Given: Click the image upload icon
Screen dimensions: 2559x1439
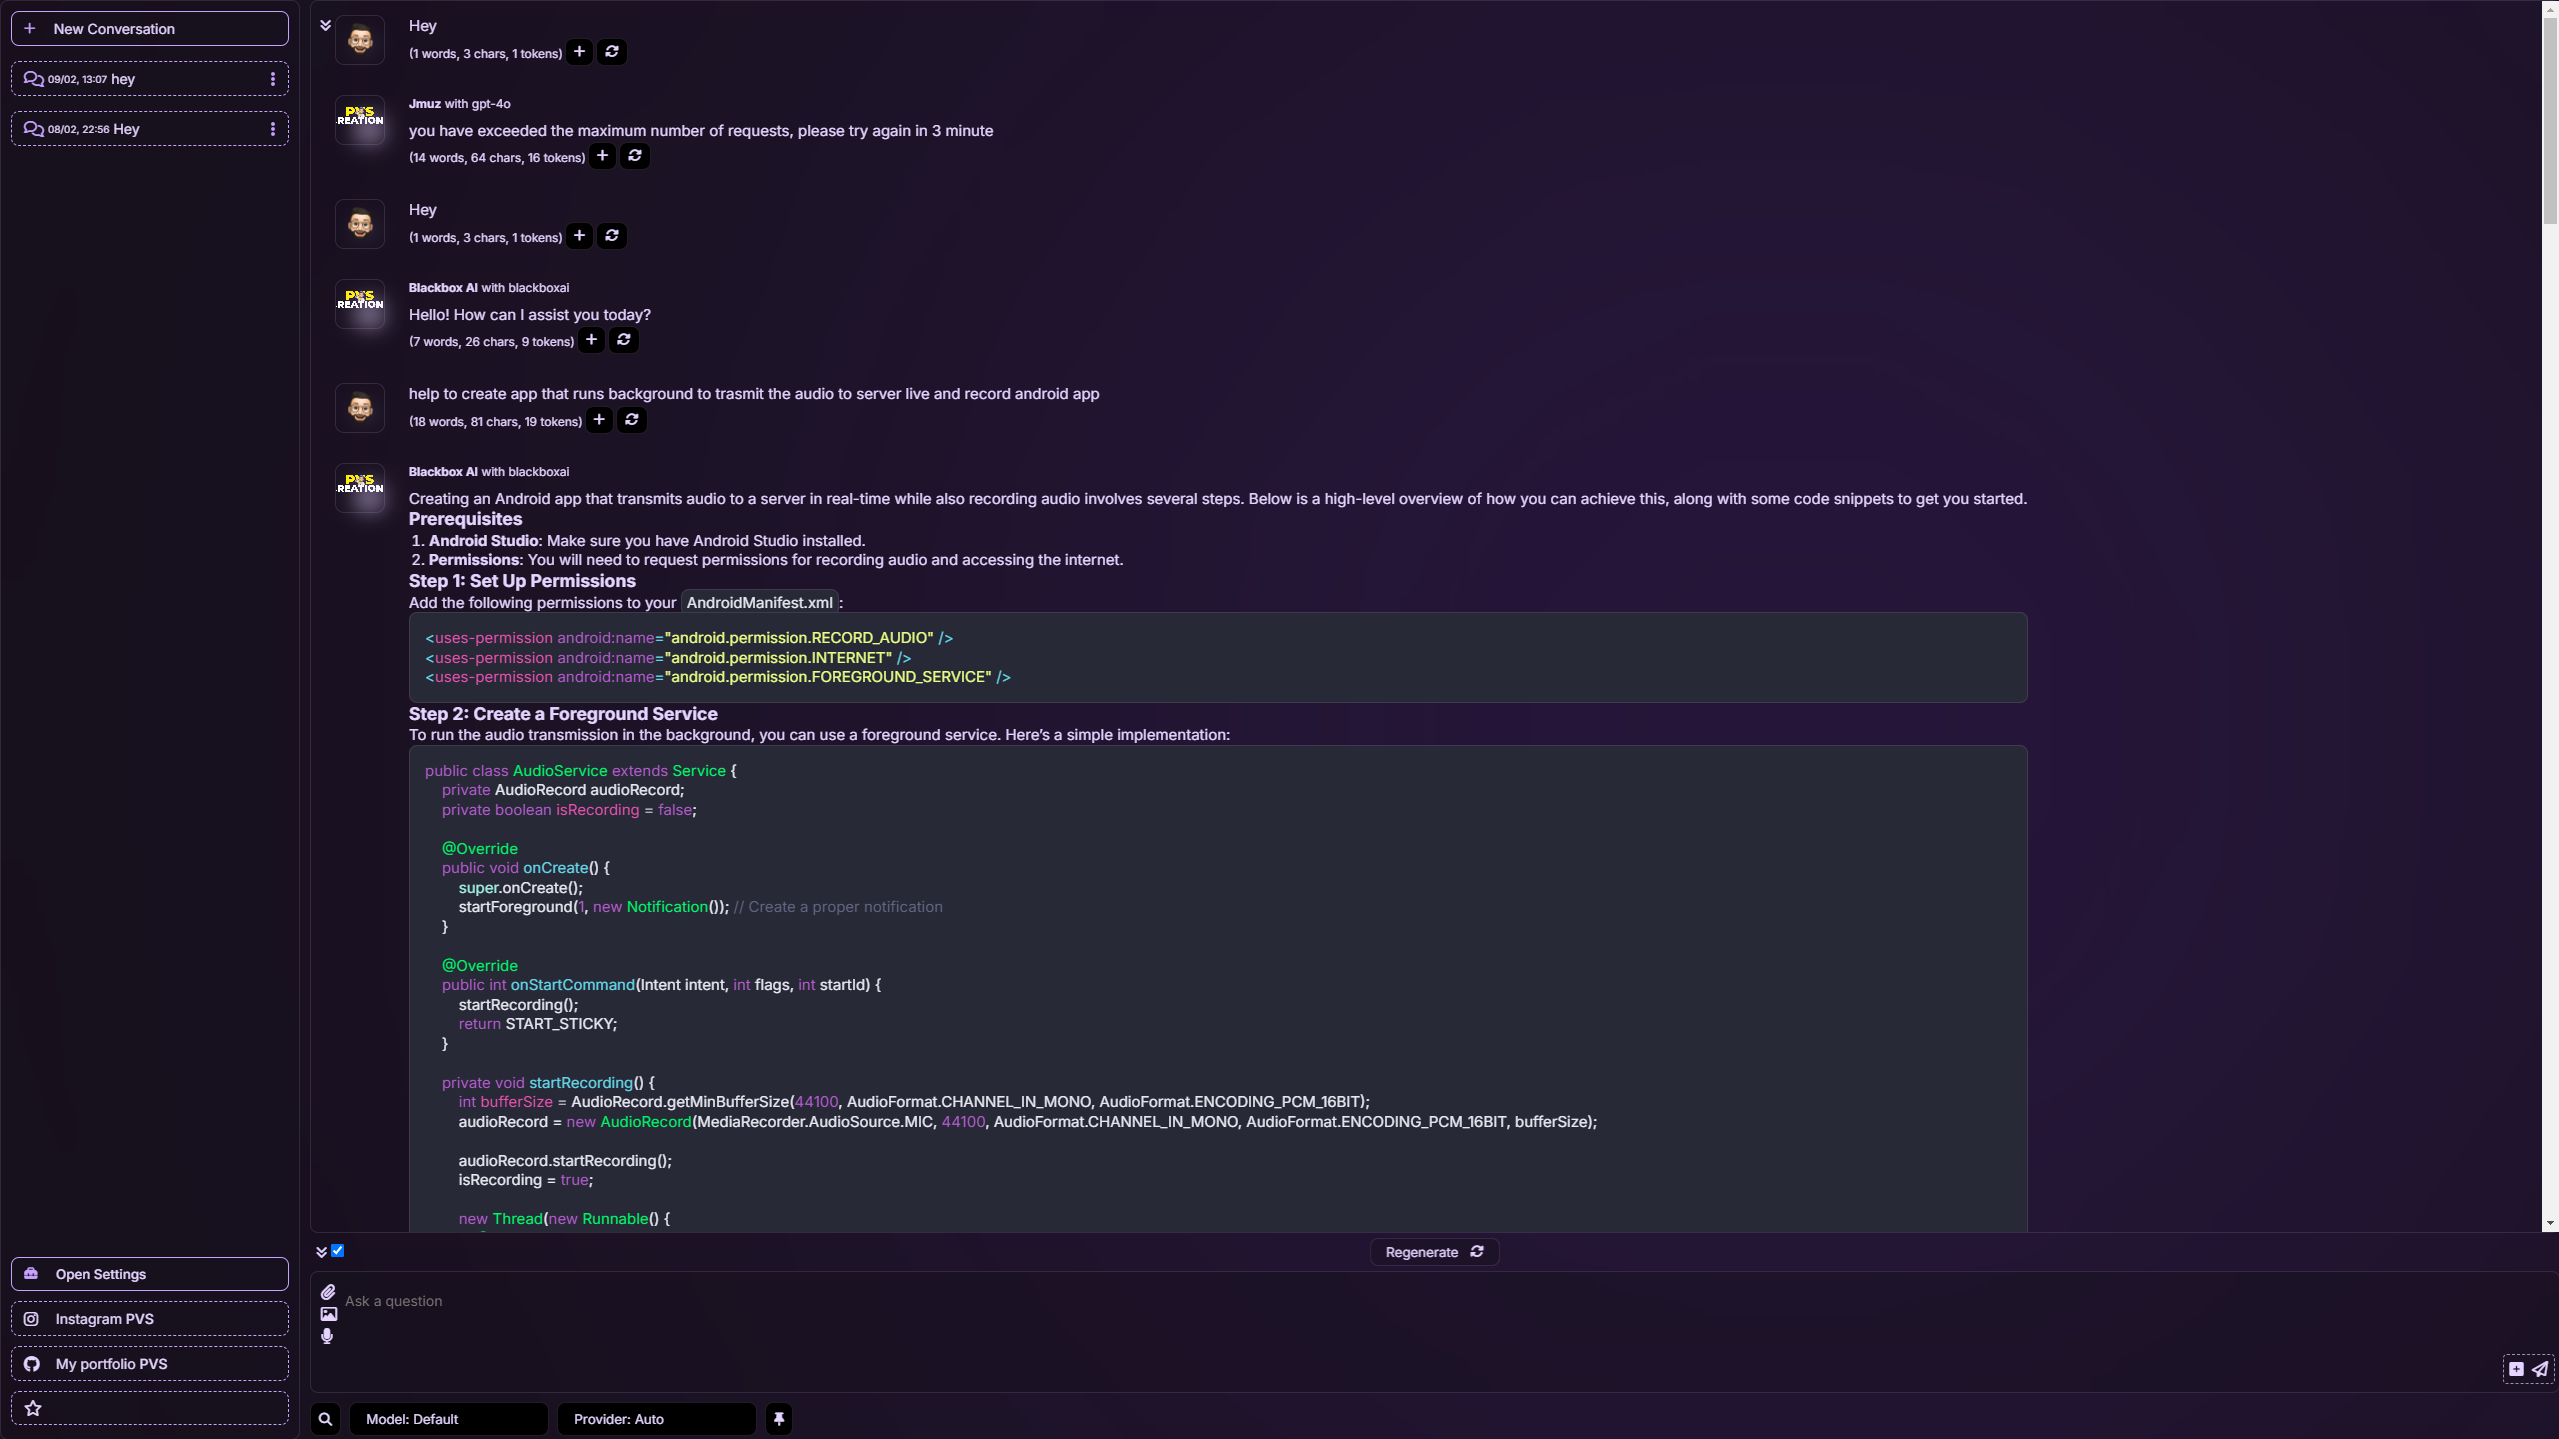Looking at the screenshot, I should point(328,1314).
